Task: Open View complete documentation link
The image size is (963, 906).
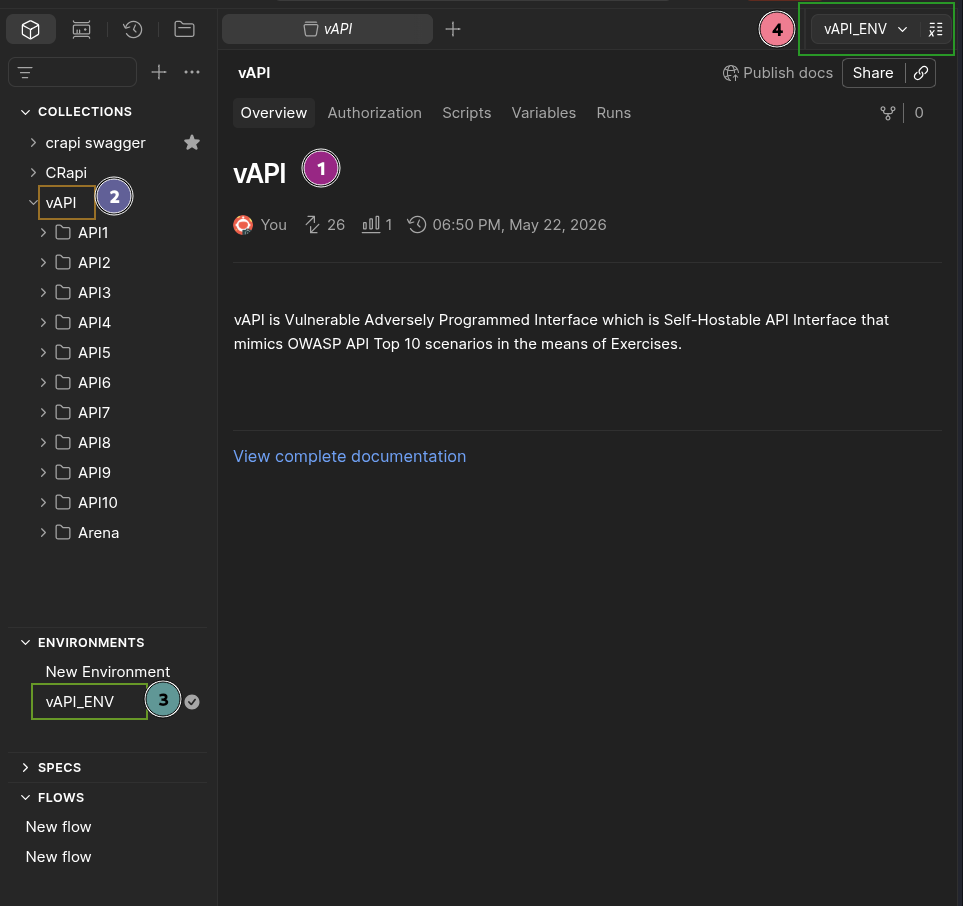Action: point(349,456)
